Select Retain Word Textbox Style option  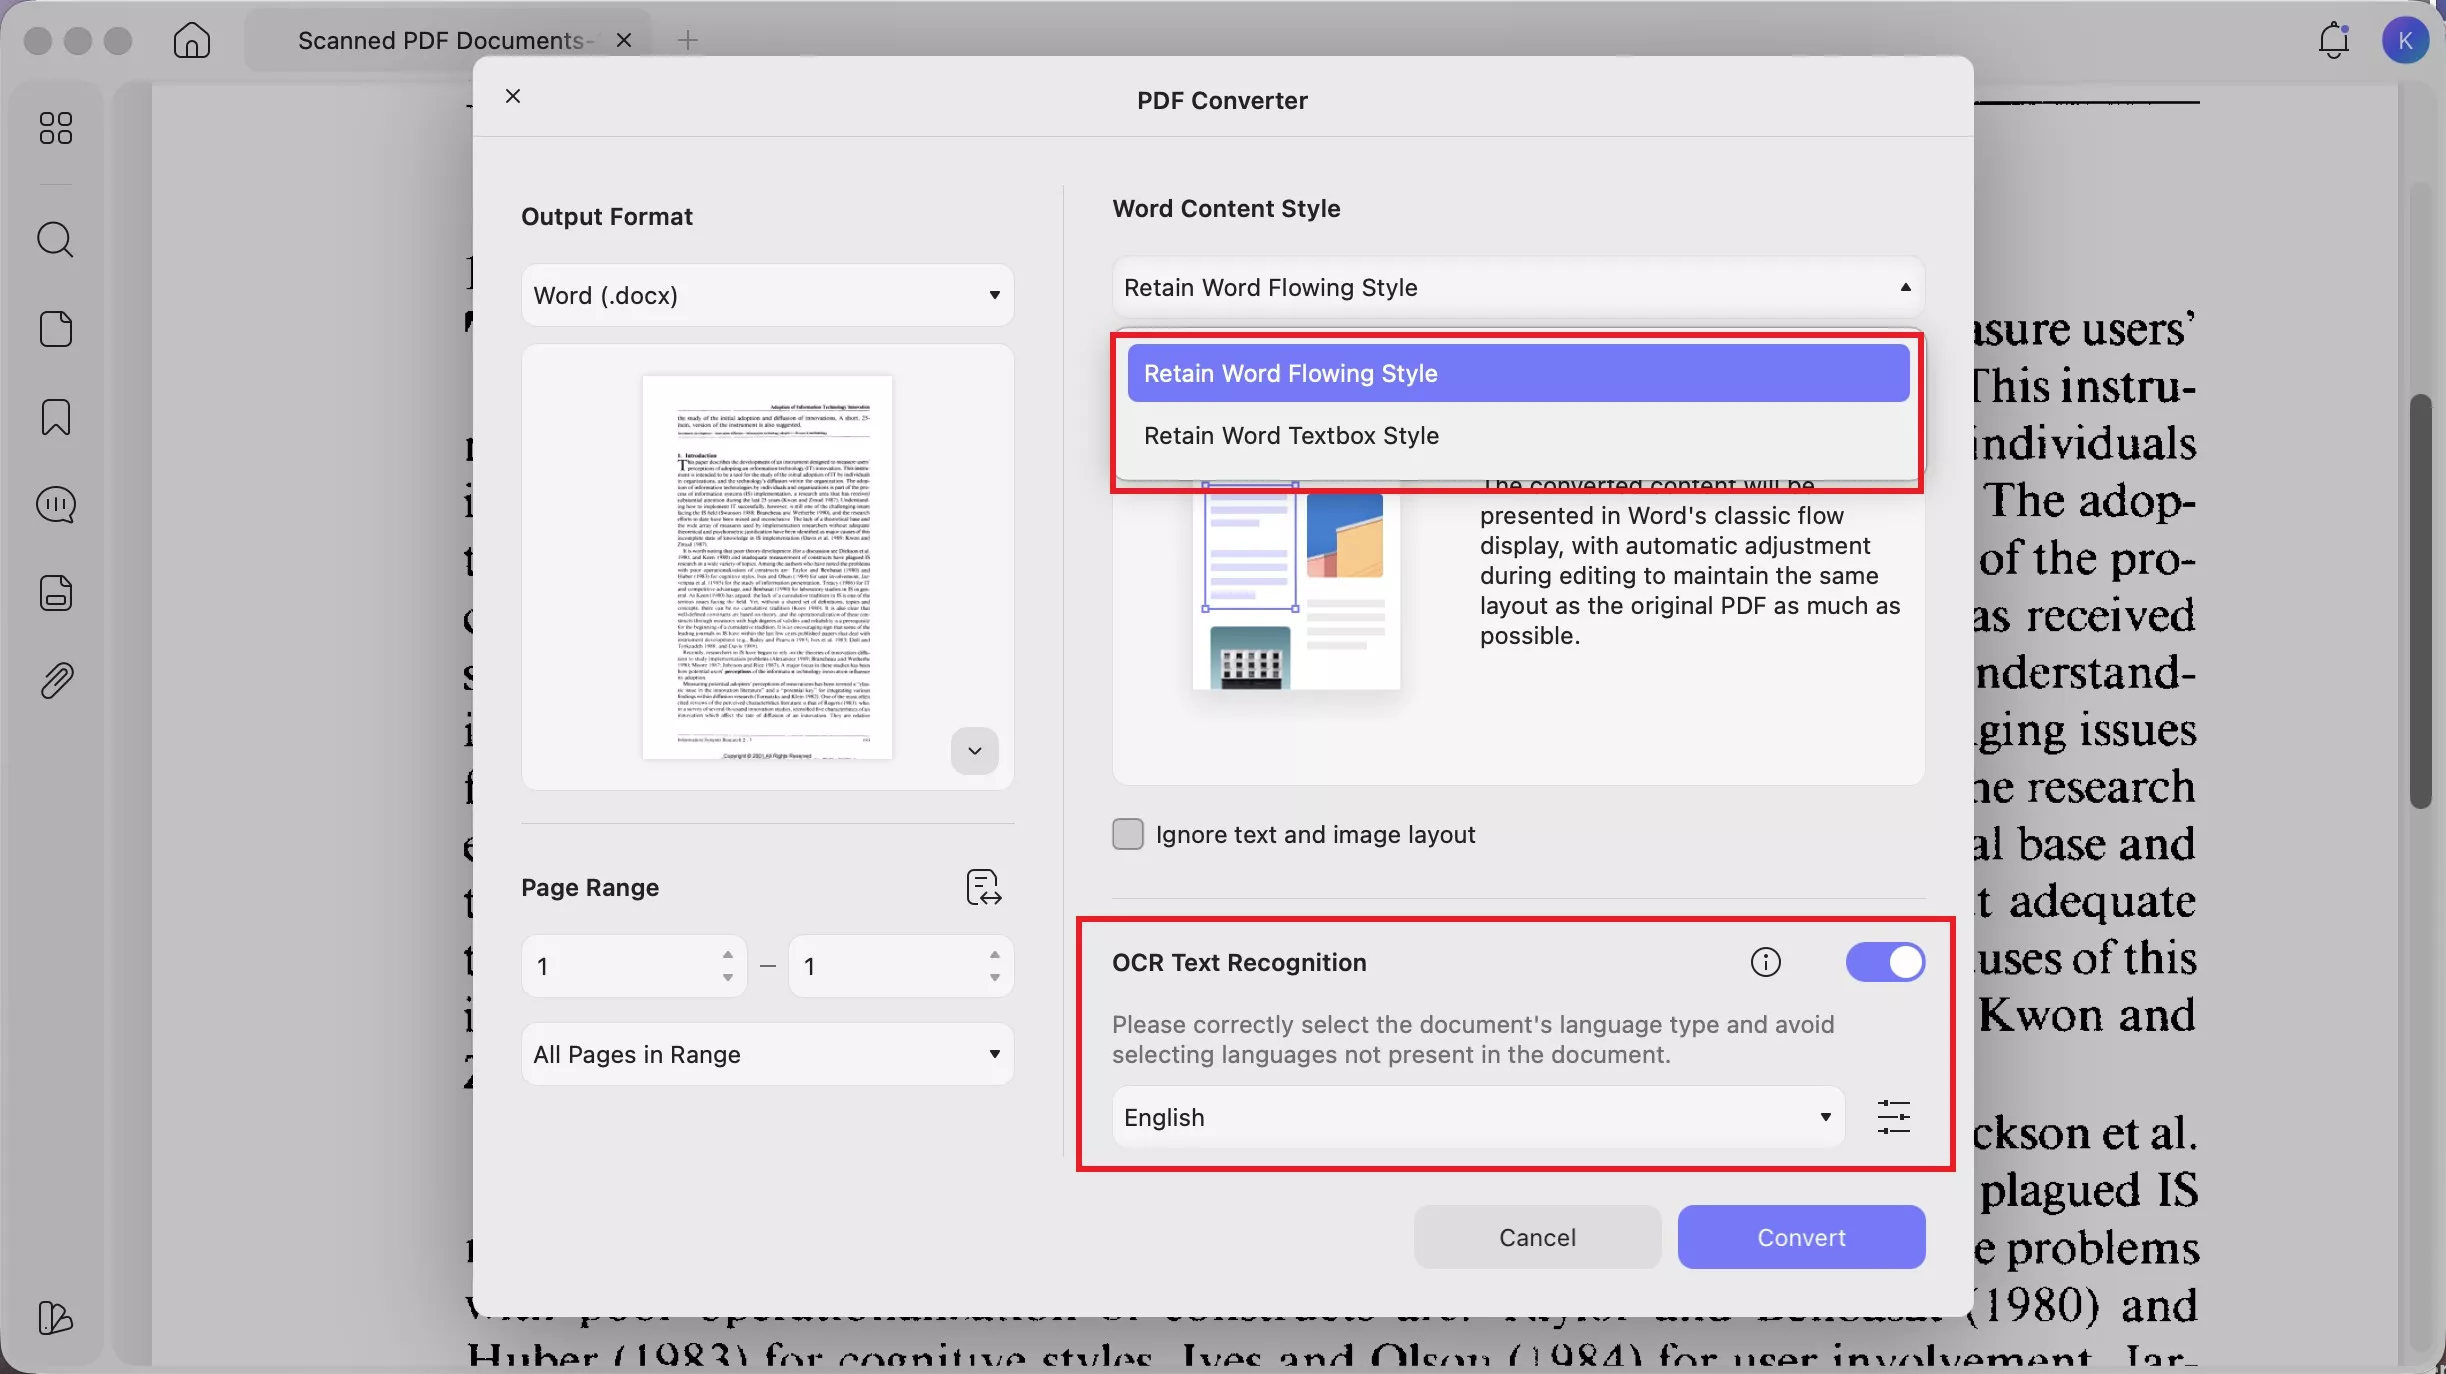[1518, 435]
